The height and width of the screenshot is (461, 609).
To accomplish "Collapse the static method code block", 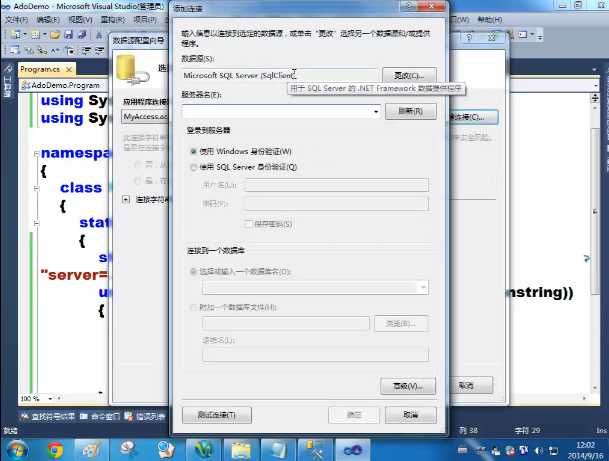I will coord(36,223).
